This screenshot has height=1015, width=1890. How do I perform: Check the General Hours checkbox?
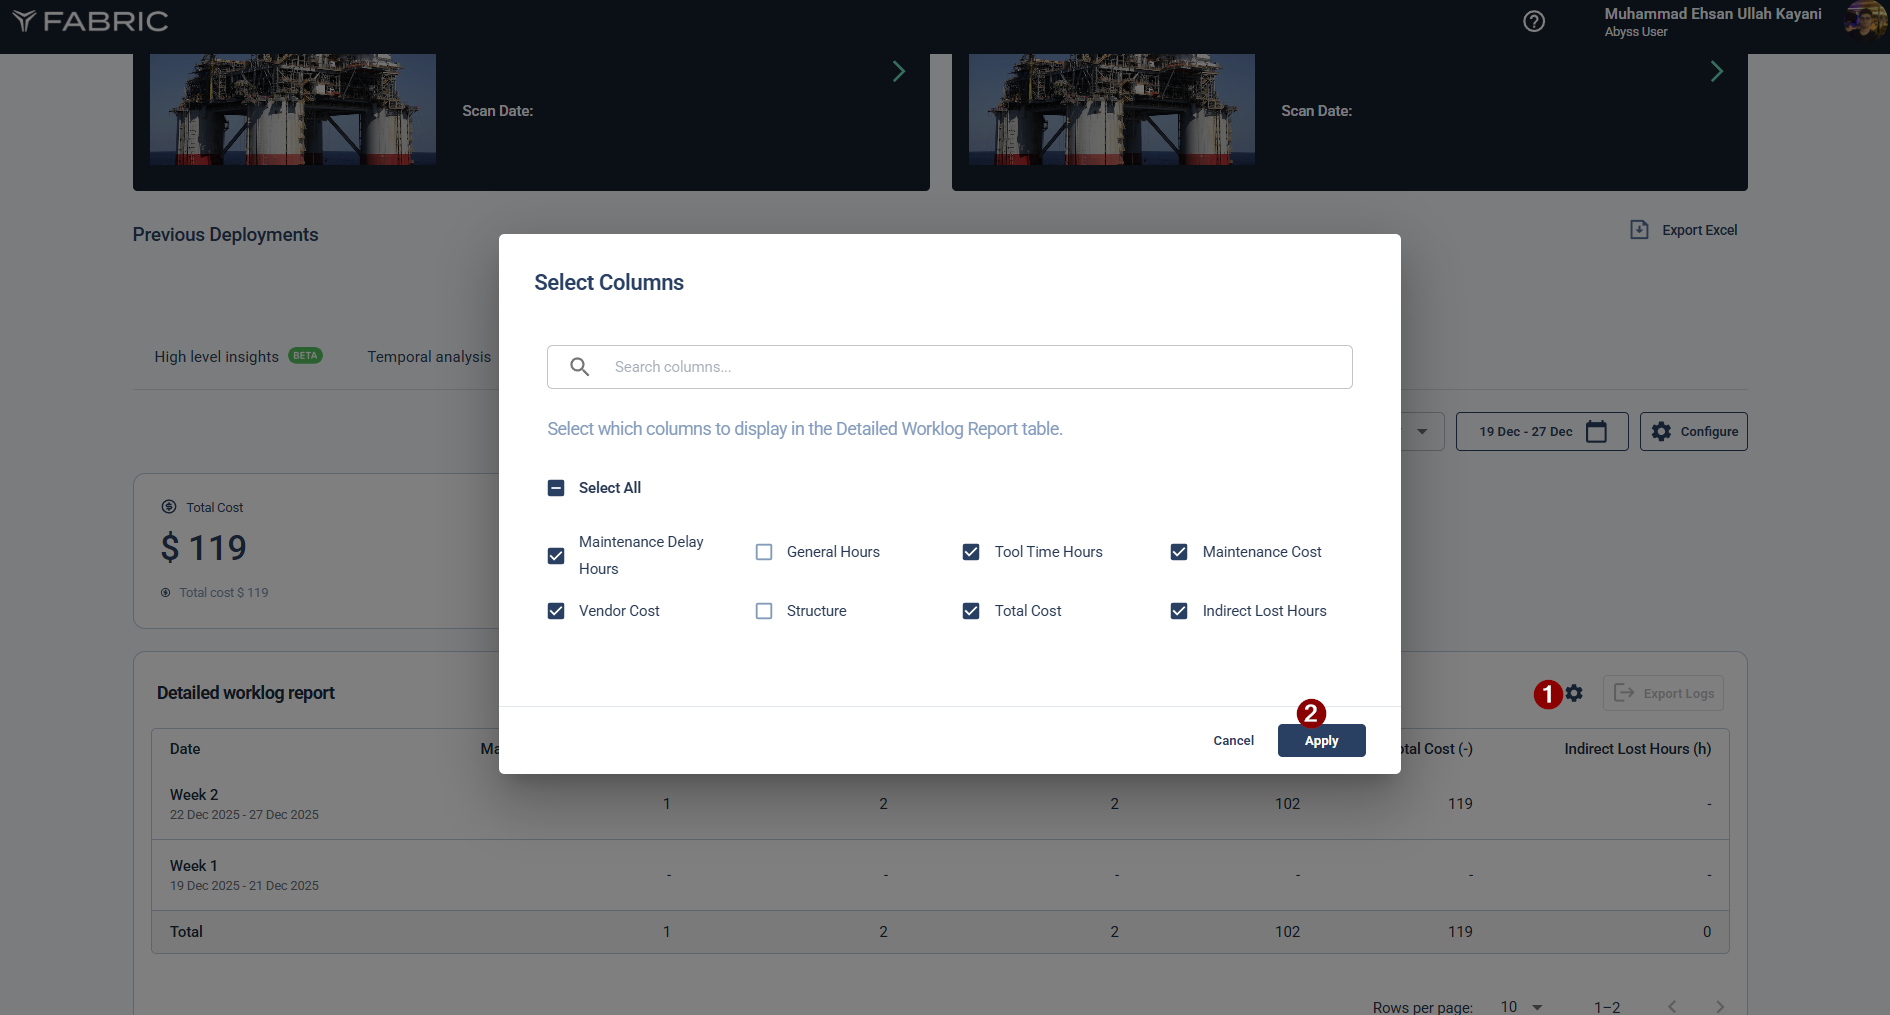pos(764,552)
